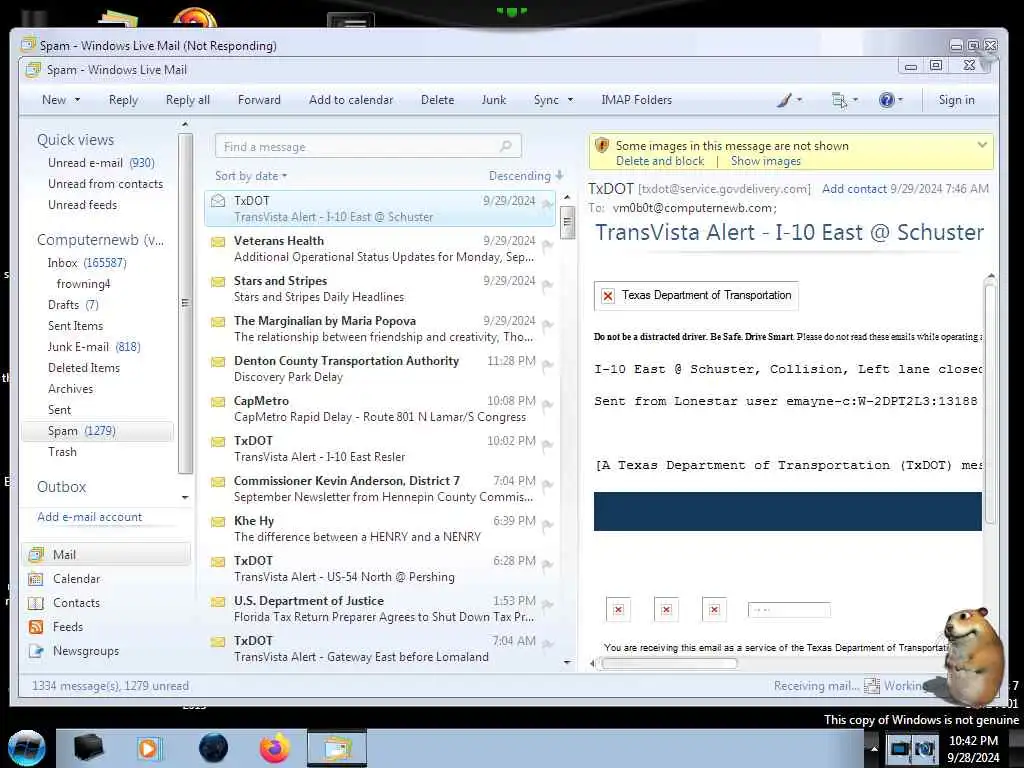Click the folder pane scrollbar
1024x768 pixels.
tap(185, 304)
